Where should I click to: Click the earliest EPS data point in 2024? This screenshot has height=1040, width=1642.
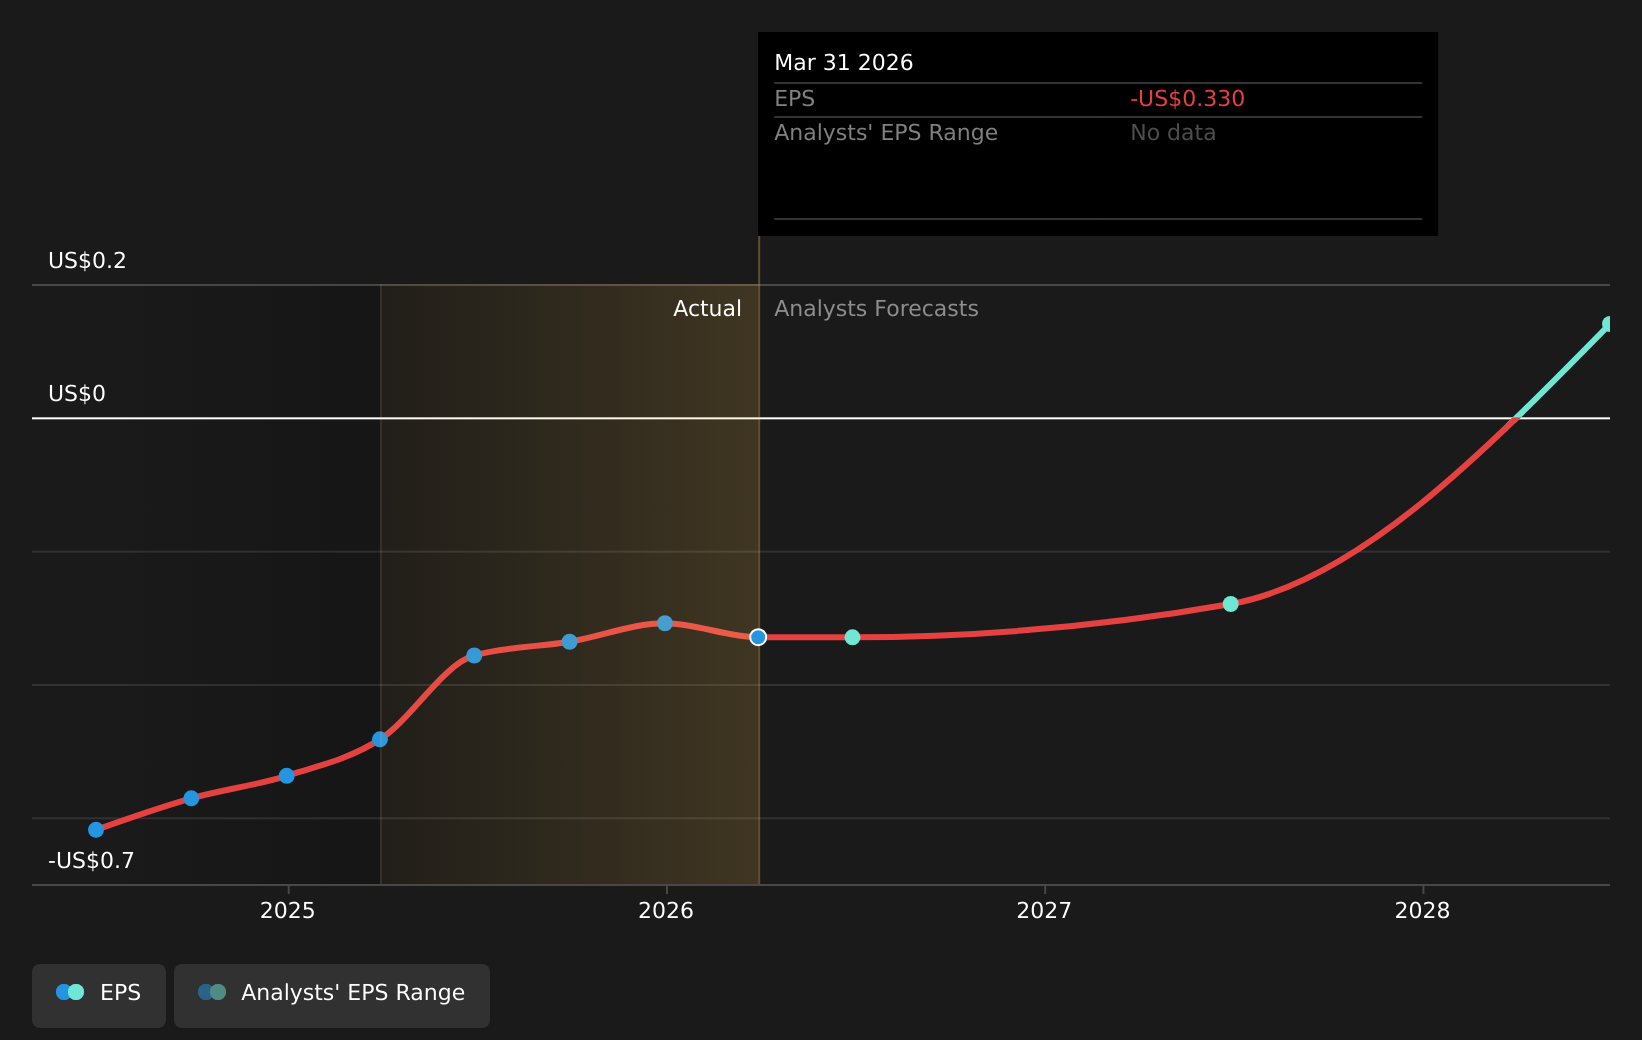[x=96, y=830]
